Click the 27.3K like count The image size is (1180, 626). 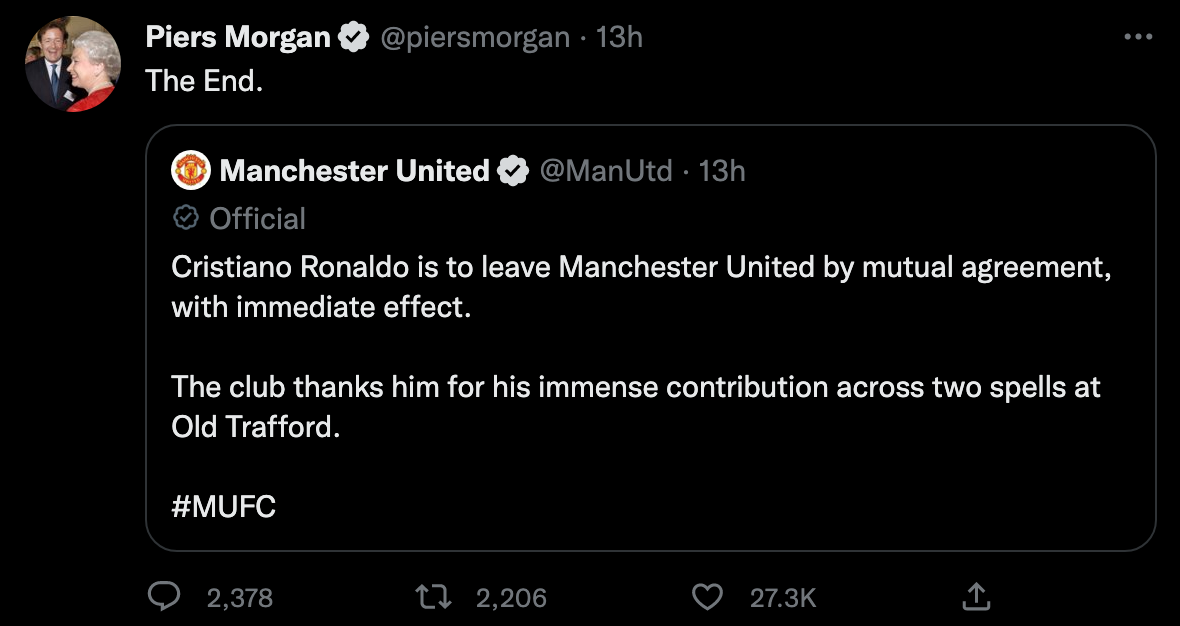pyautogui.click(x=781, y=597)
